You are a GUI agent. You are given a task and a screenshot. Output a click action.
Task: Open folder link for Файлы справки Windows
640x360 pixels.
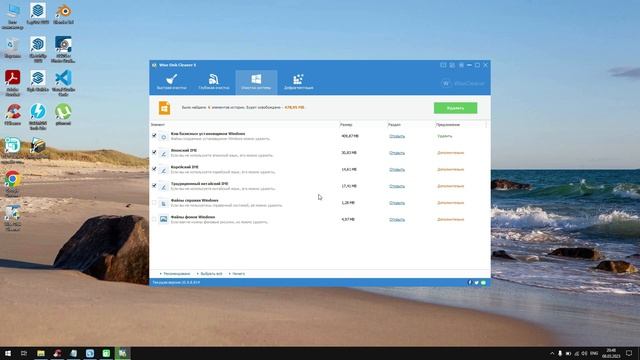point(397,203)
